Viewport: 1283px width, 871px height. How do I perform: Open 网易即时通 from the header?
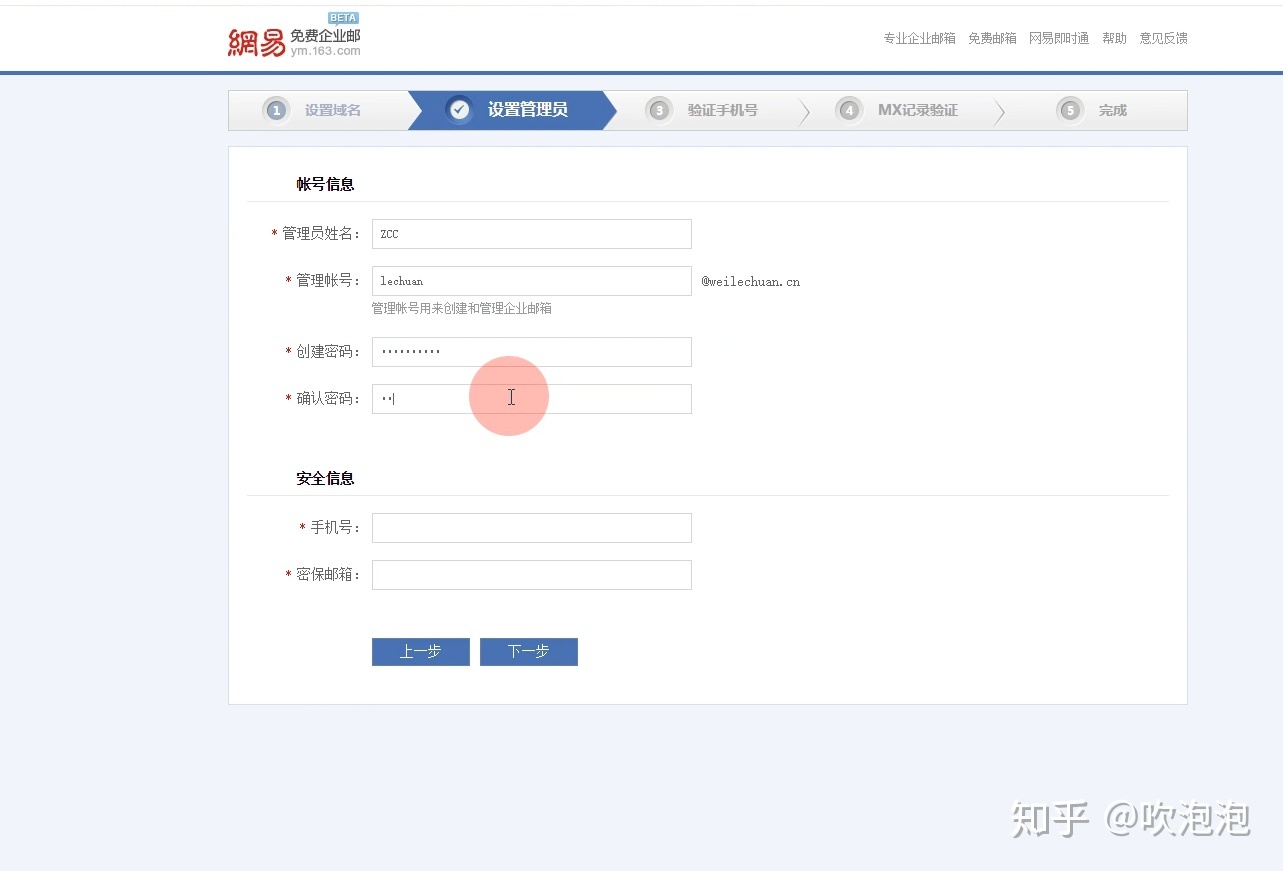1058,38
